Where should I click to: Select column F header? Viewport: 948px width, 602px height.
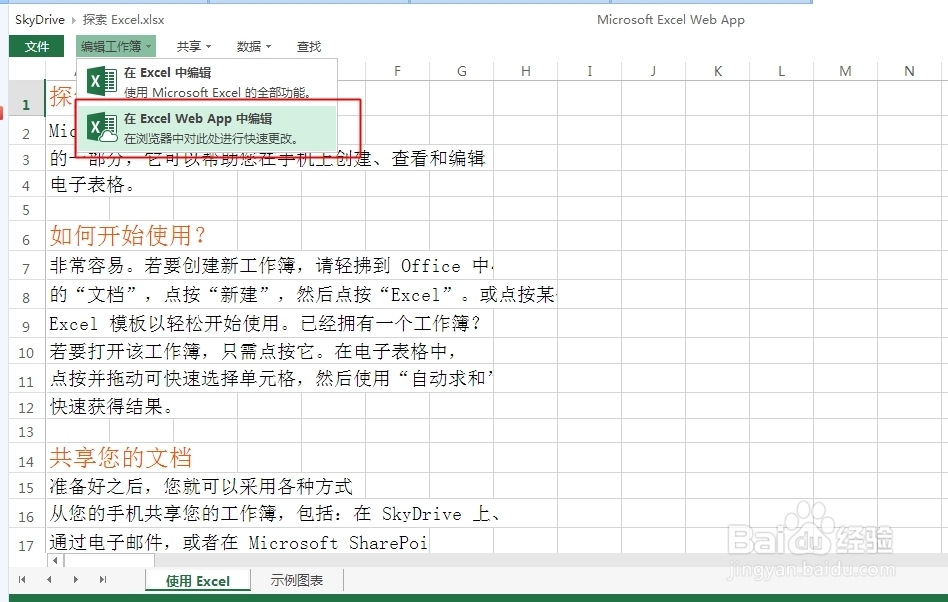[397, 71]
